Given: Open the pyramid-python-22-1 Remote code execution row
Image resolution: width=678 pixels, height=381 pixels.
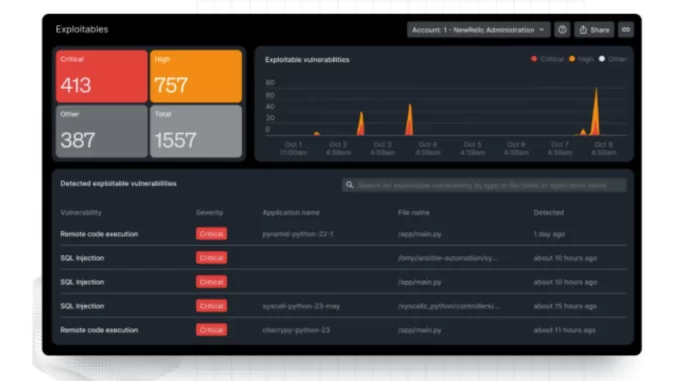Looking at the screenshot, I should tap(343, 234).
